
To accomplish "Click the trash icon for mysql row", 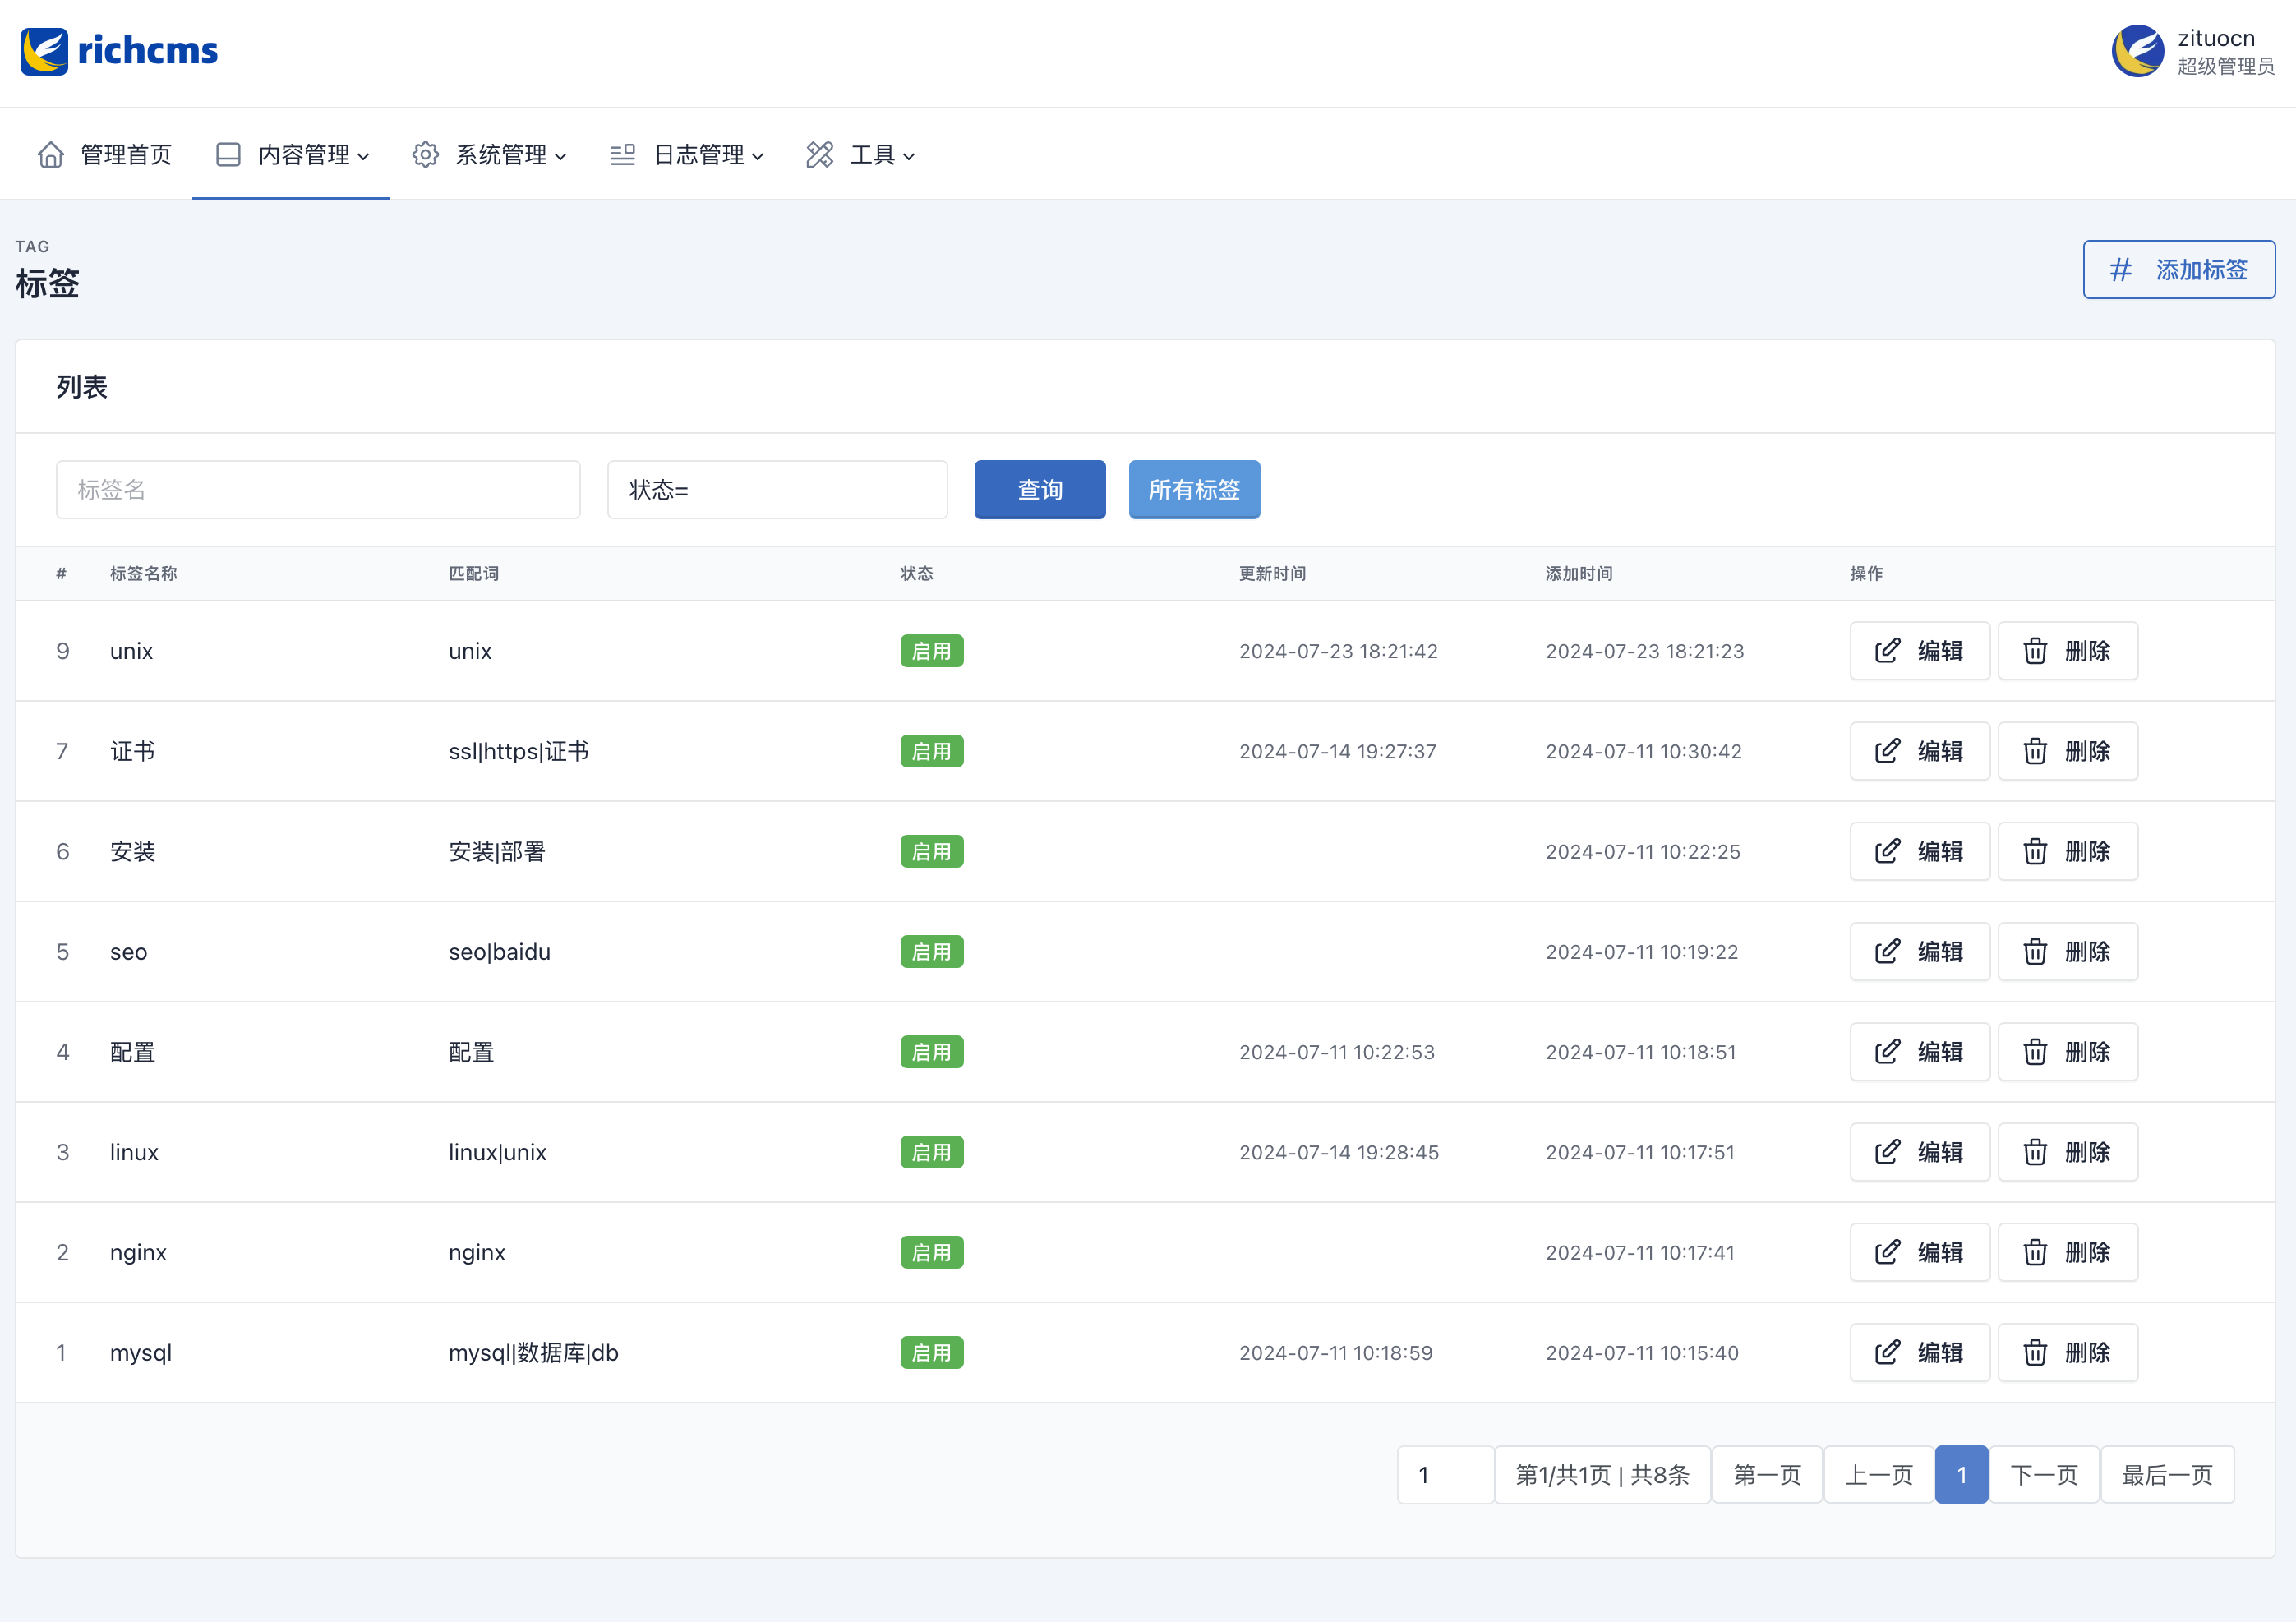I will (x=2035, y=1352).
